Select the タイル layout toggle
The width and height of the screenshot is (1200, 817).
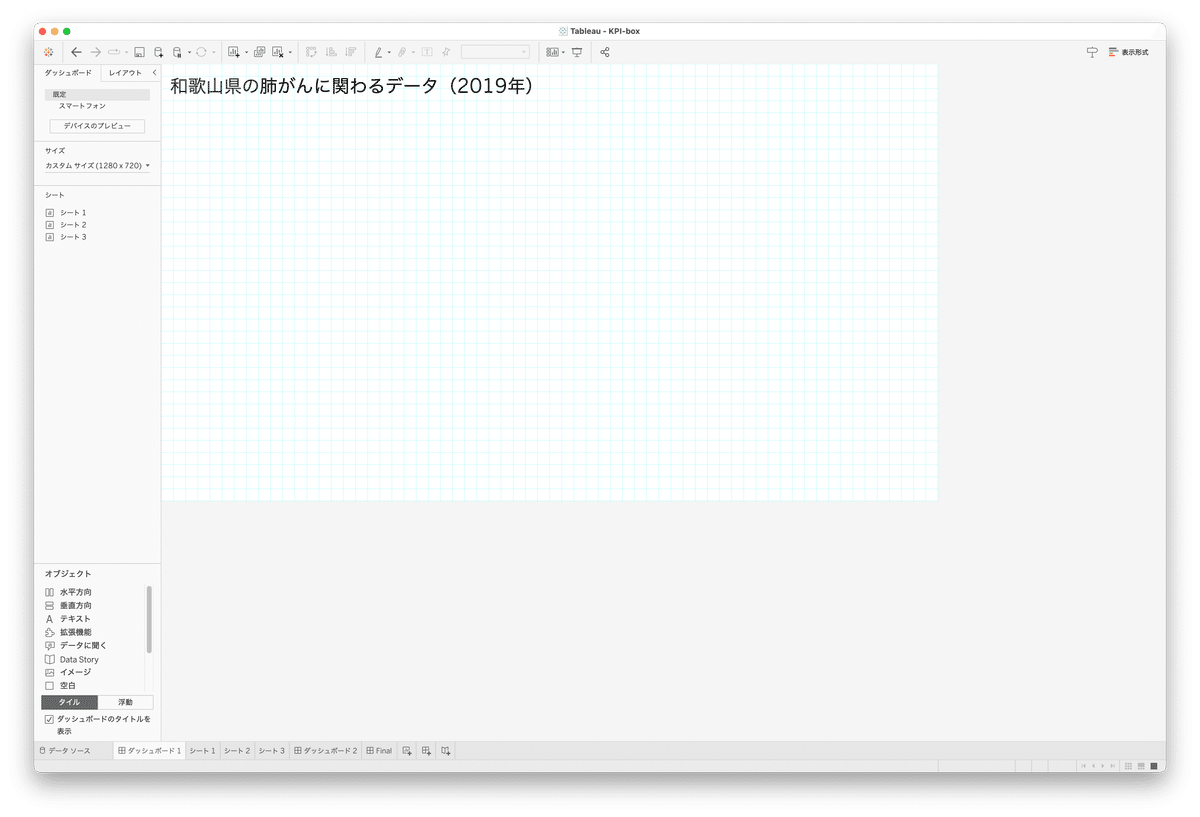coord(69,702)
